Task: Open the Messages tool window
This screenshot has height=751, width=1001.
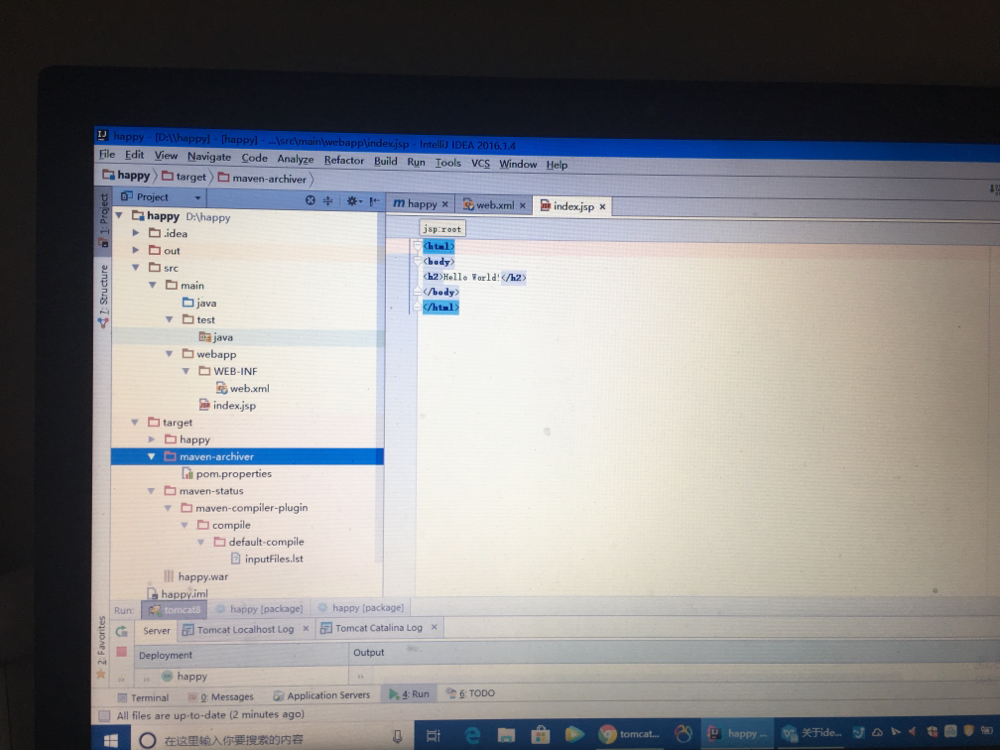Action: (x=220, y=697)
